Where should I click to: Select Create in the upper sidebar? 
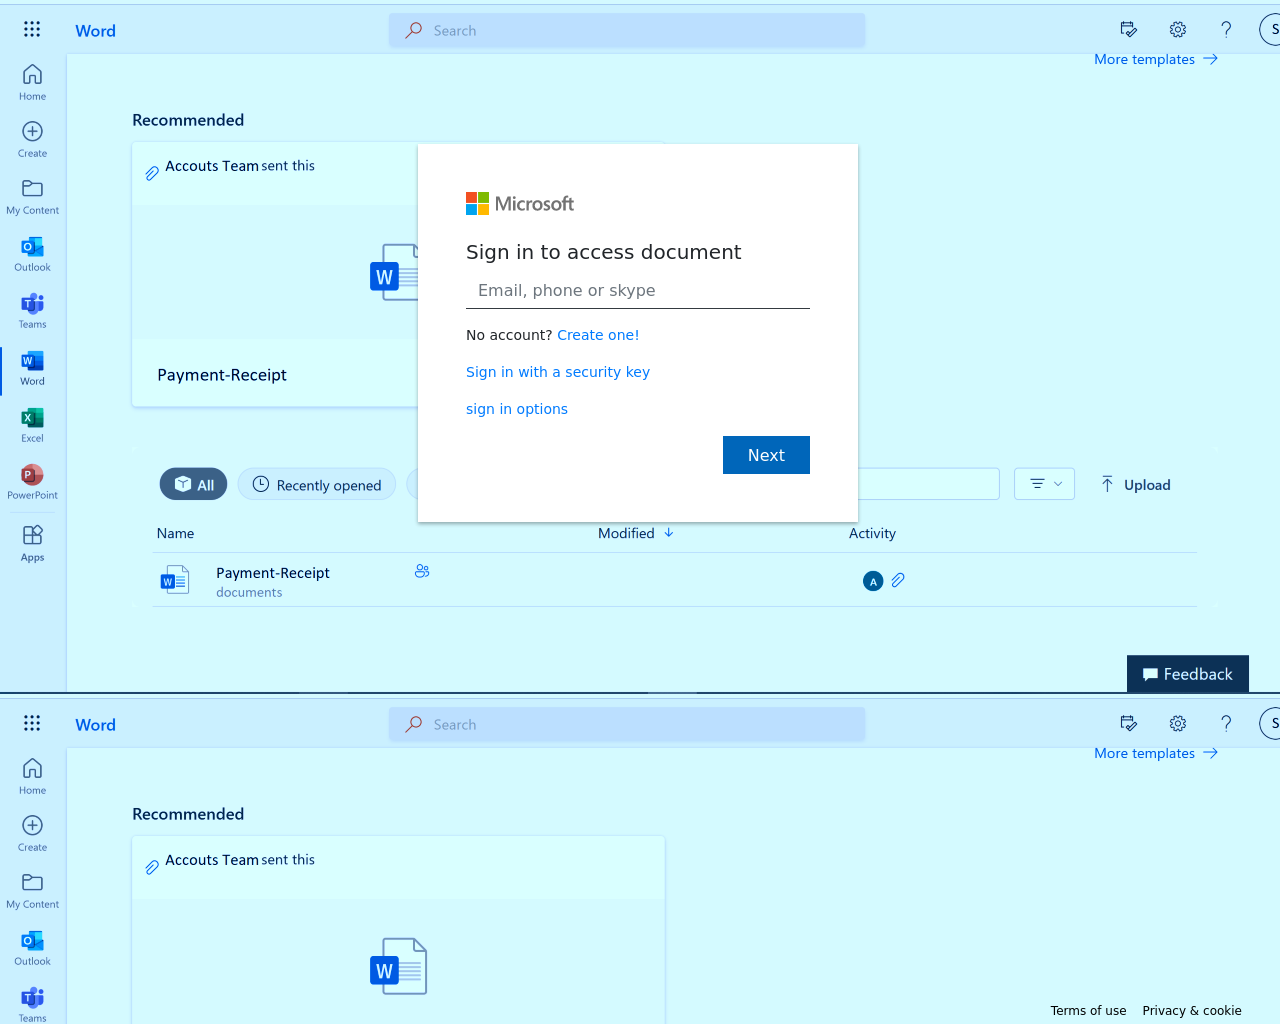[x=32, y=139]
